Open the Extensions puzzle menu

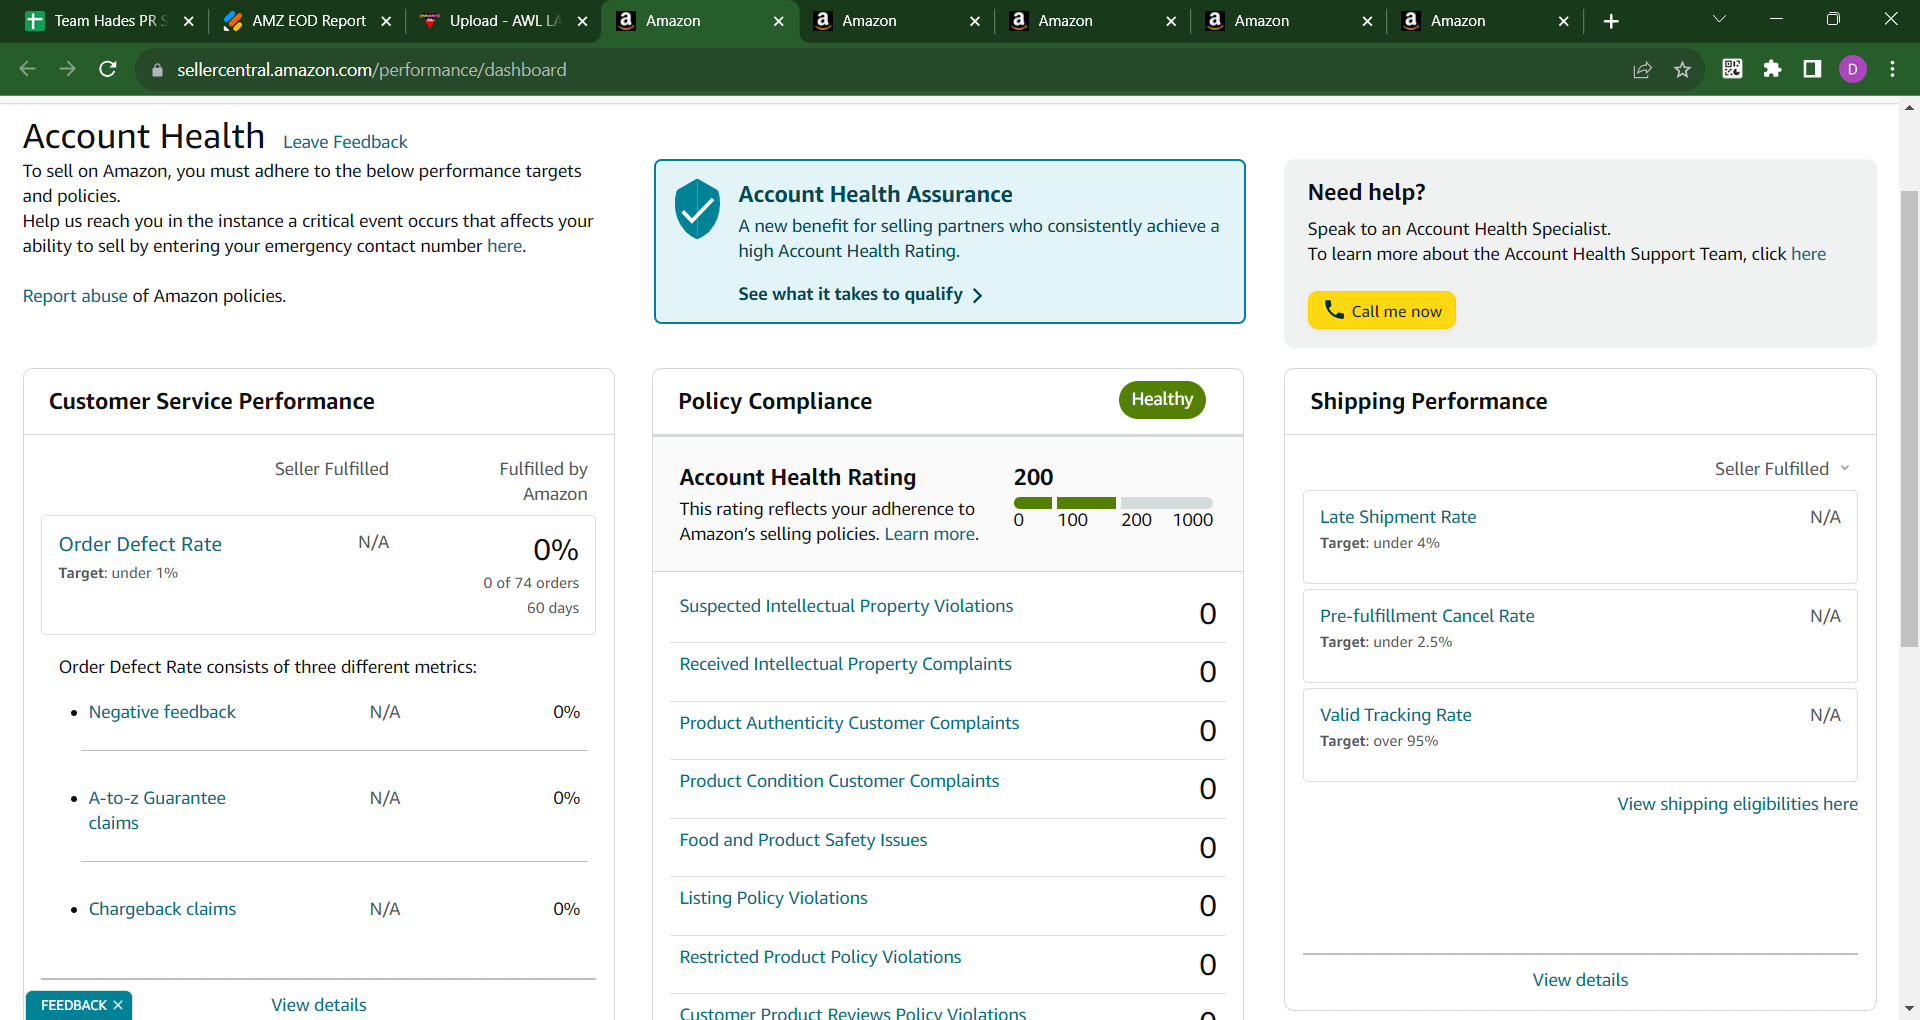pyautogui.click(x=1772, y=69)
